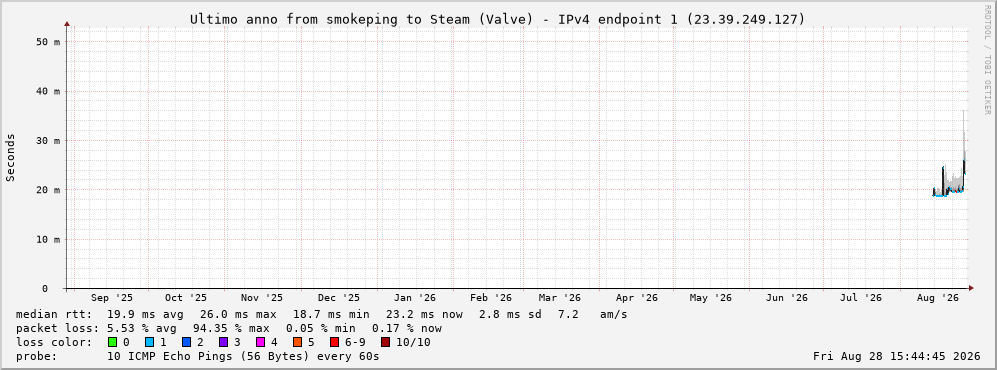The width and height of the screenshot is (997, 370).
Task: Click the Seconds vertical axis title
Action: pyautogui.click(x=11, y=158)
